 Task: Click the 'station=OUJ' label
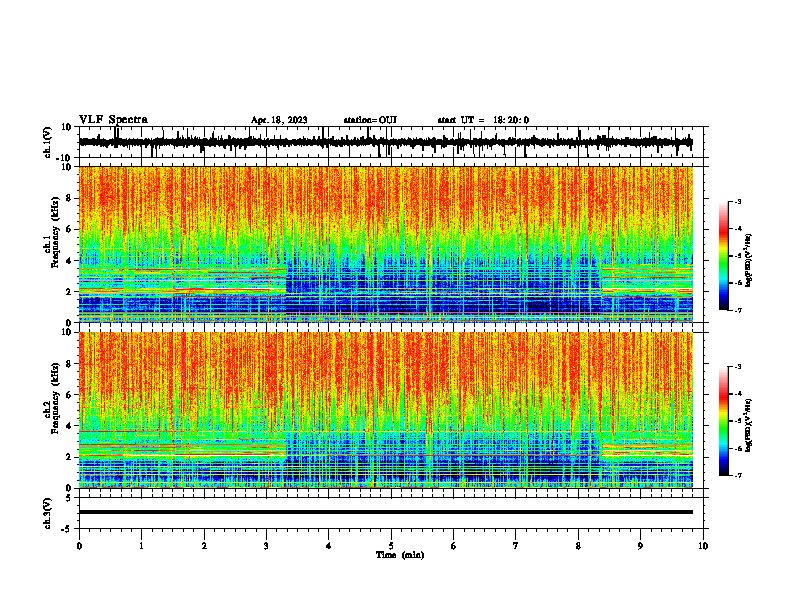click(370, 120)
